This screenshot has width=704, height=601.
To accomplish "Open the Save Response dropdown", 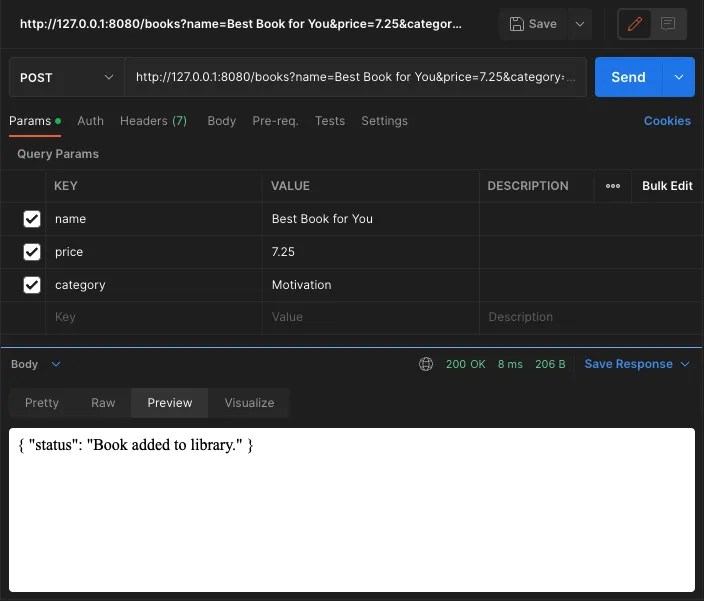I will pyautogui.click(x=636, y=364).
